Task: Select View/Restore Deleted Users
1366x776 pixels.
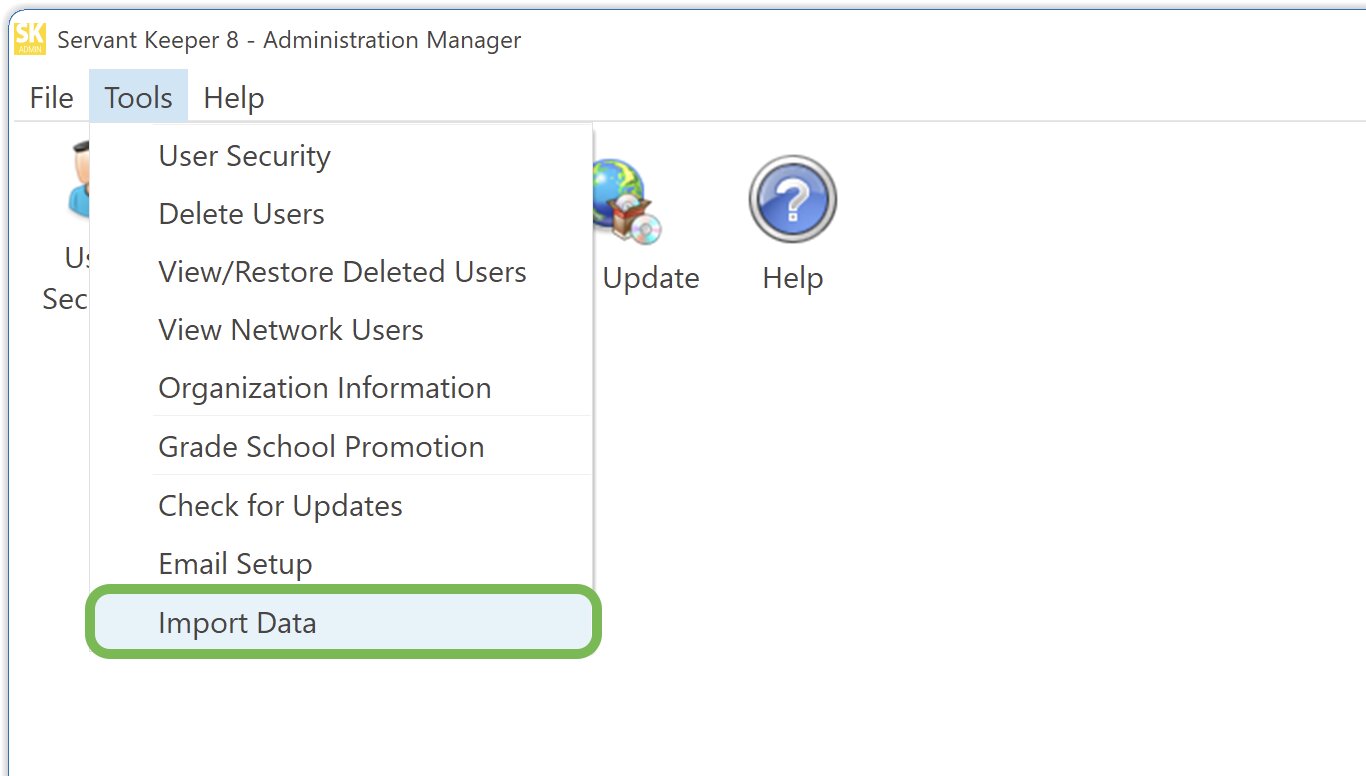Action: (342, 272)
